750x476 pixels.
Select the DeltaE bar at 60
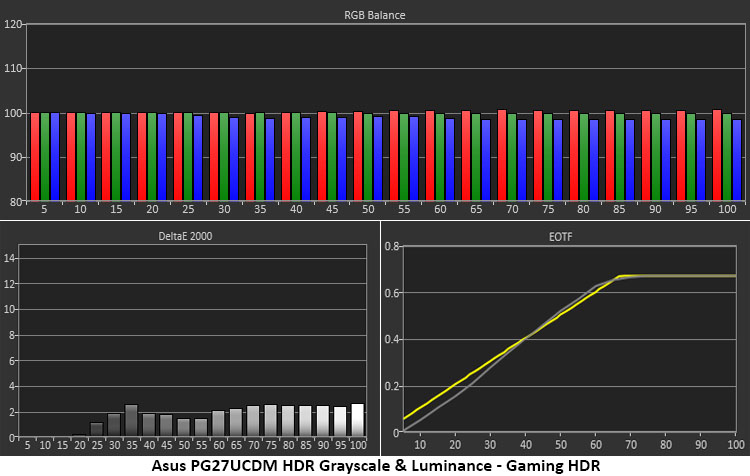[x=219, y=423]
